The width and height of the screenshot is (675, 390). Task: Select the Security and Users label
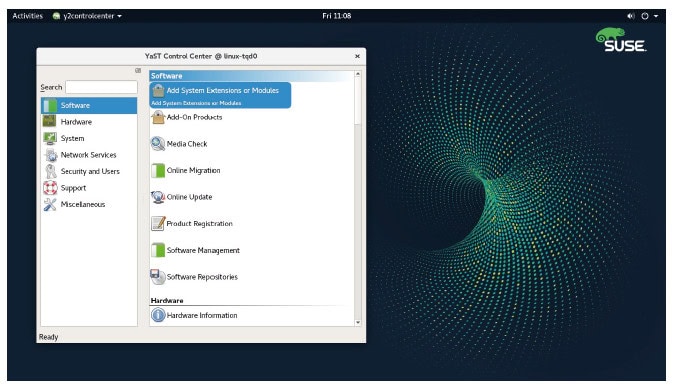(x=90, y=171)
